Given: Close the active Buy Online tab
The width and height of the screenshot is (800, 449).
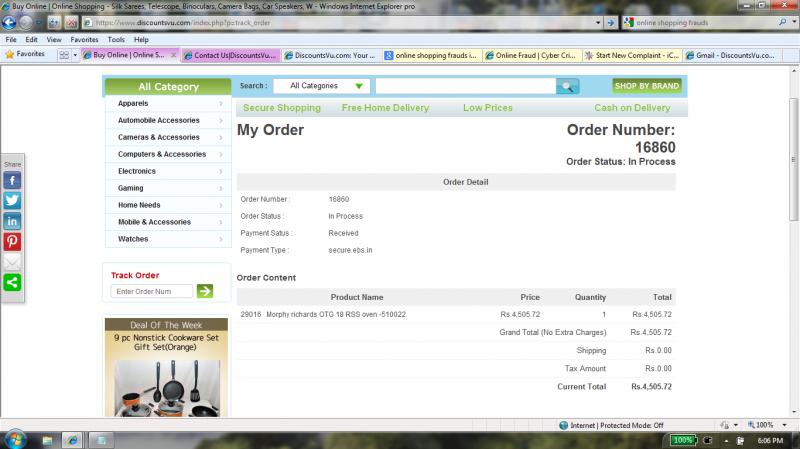Looking at the screenshot, I should [x=173, y=55].
